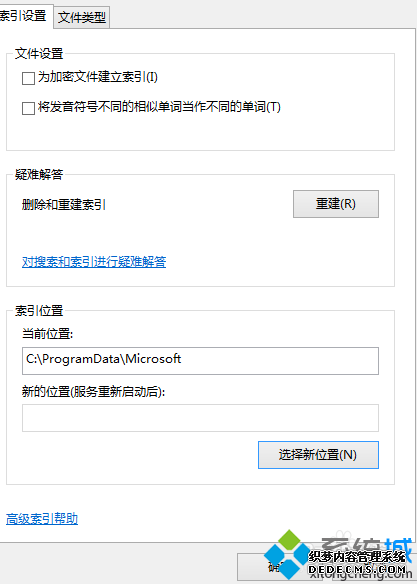Image resolution: width=417 pixels, height=584 pixels.
Task: Click the 删除和重建索引 label
Action: pos(64,205)
